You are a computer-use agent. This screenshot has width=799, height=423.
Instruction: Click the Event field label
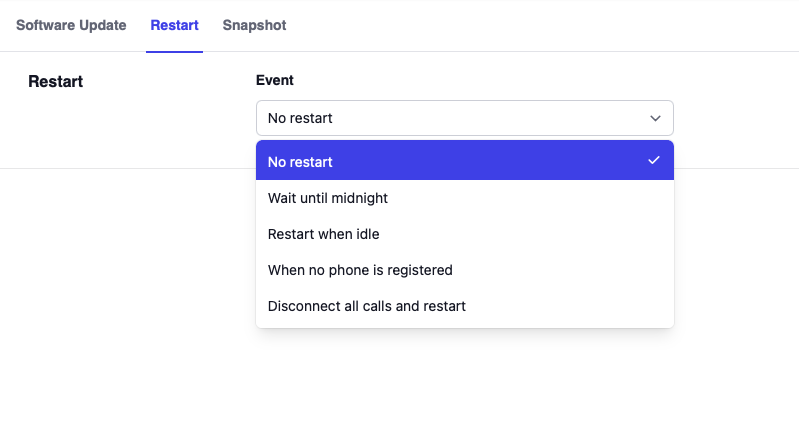click(275, 80)
